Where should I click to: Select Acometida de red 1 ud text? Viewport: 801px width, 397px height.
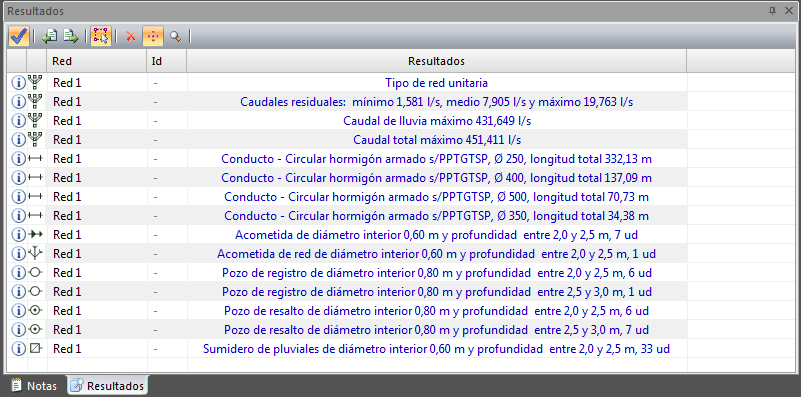coord(436,254)
